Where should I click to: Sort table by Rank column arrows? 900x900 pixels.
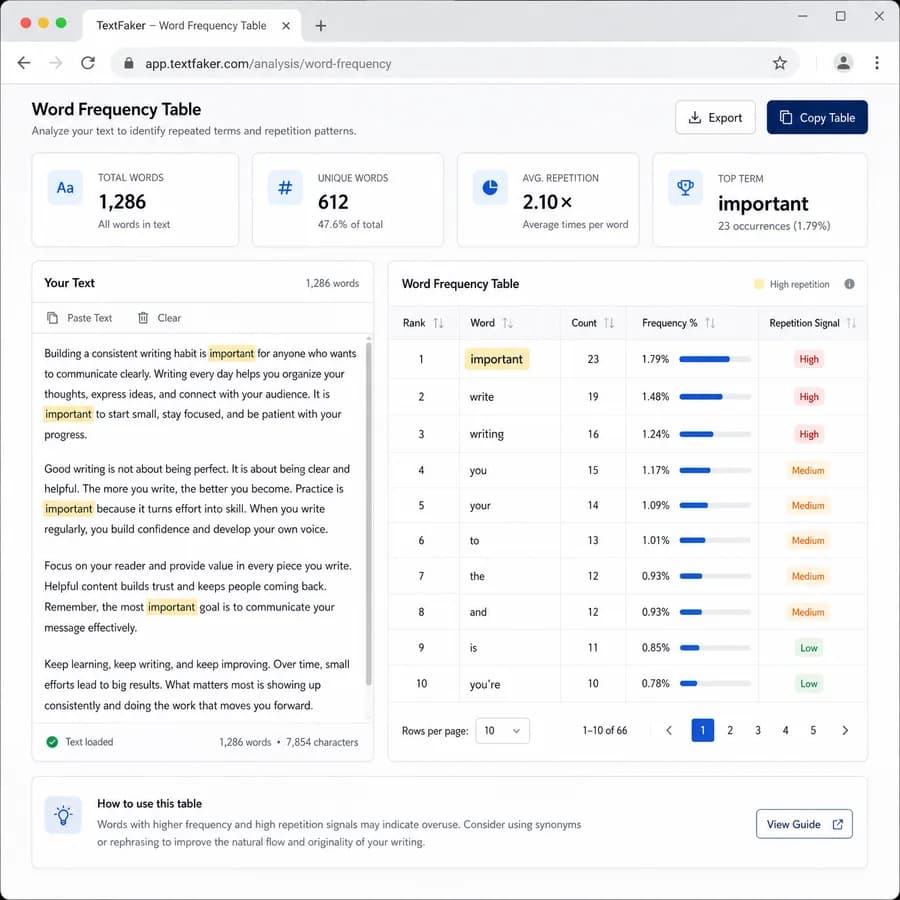click(439, 323)
